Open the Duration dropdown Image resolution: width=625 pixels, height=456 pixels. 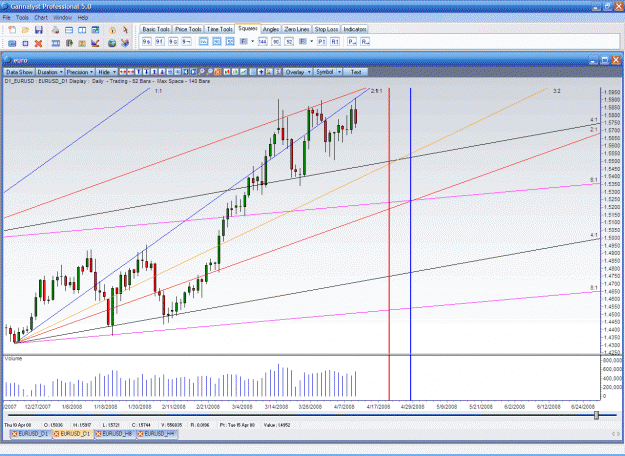[x=50, y=72]
